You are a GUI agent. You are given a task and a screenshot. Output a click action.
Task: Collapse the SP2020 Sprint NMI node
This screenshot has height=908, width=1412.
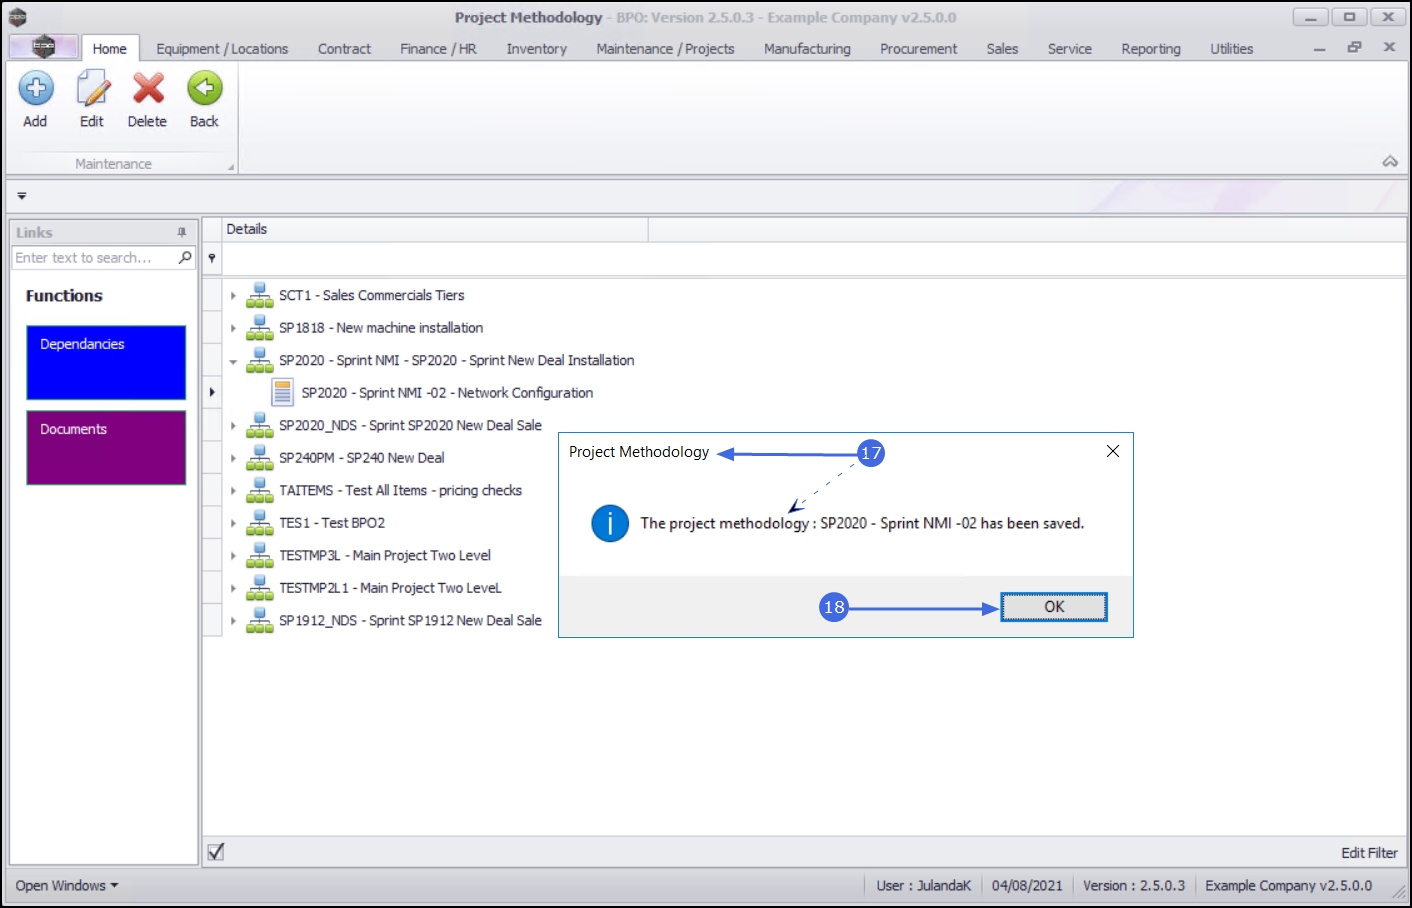pos(233,361)
